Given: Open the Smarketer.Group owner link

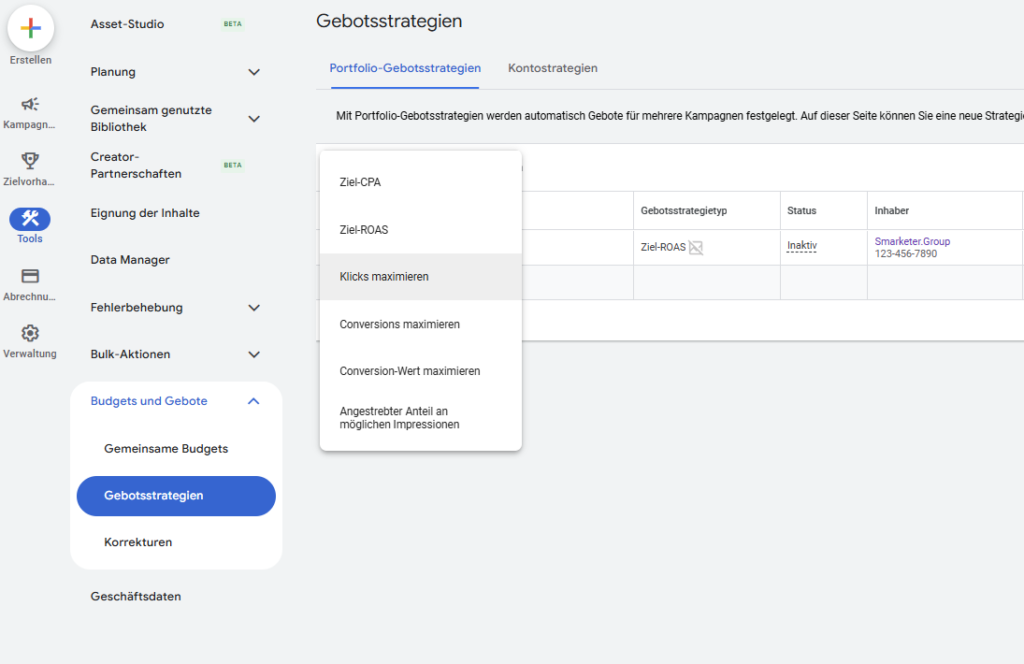Looking at the screenshot, I should pyautogui.click(x=912, y=240).
